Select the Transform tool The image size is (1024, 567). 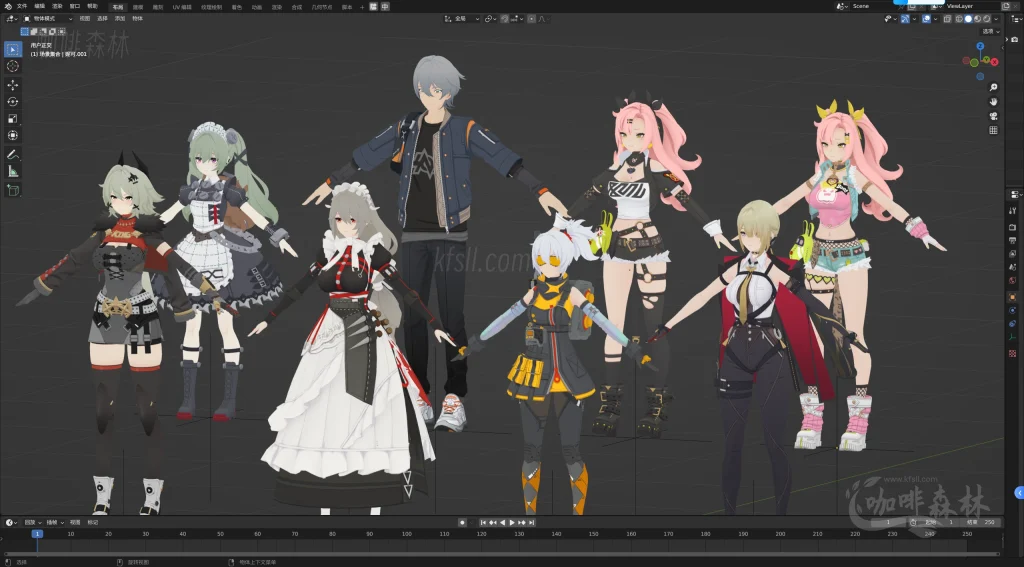click(13, 136)
